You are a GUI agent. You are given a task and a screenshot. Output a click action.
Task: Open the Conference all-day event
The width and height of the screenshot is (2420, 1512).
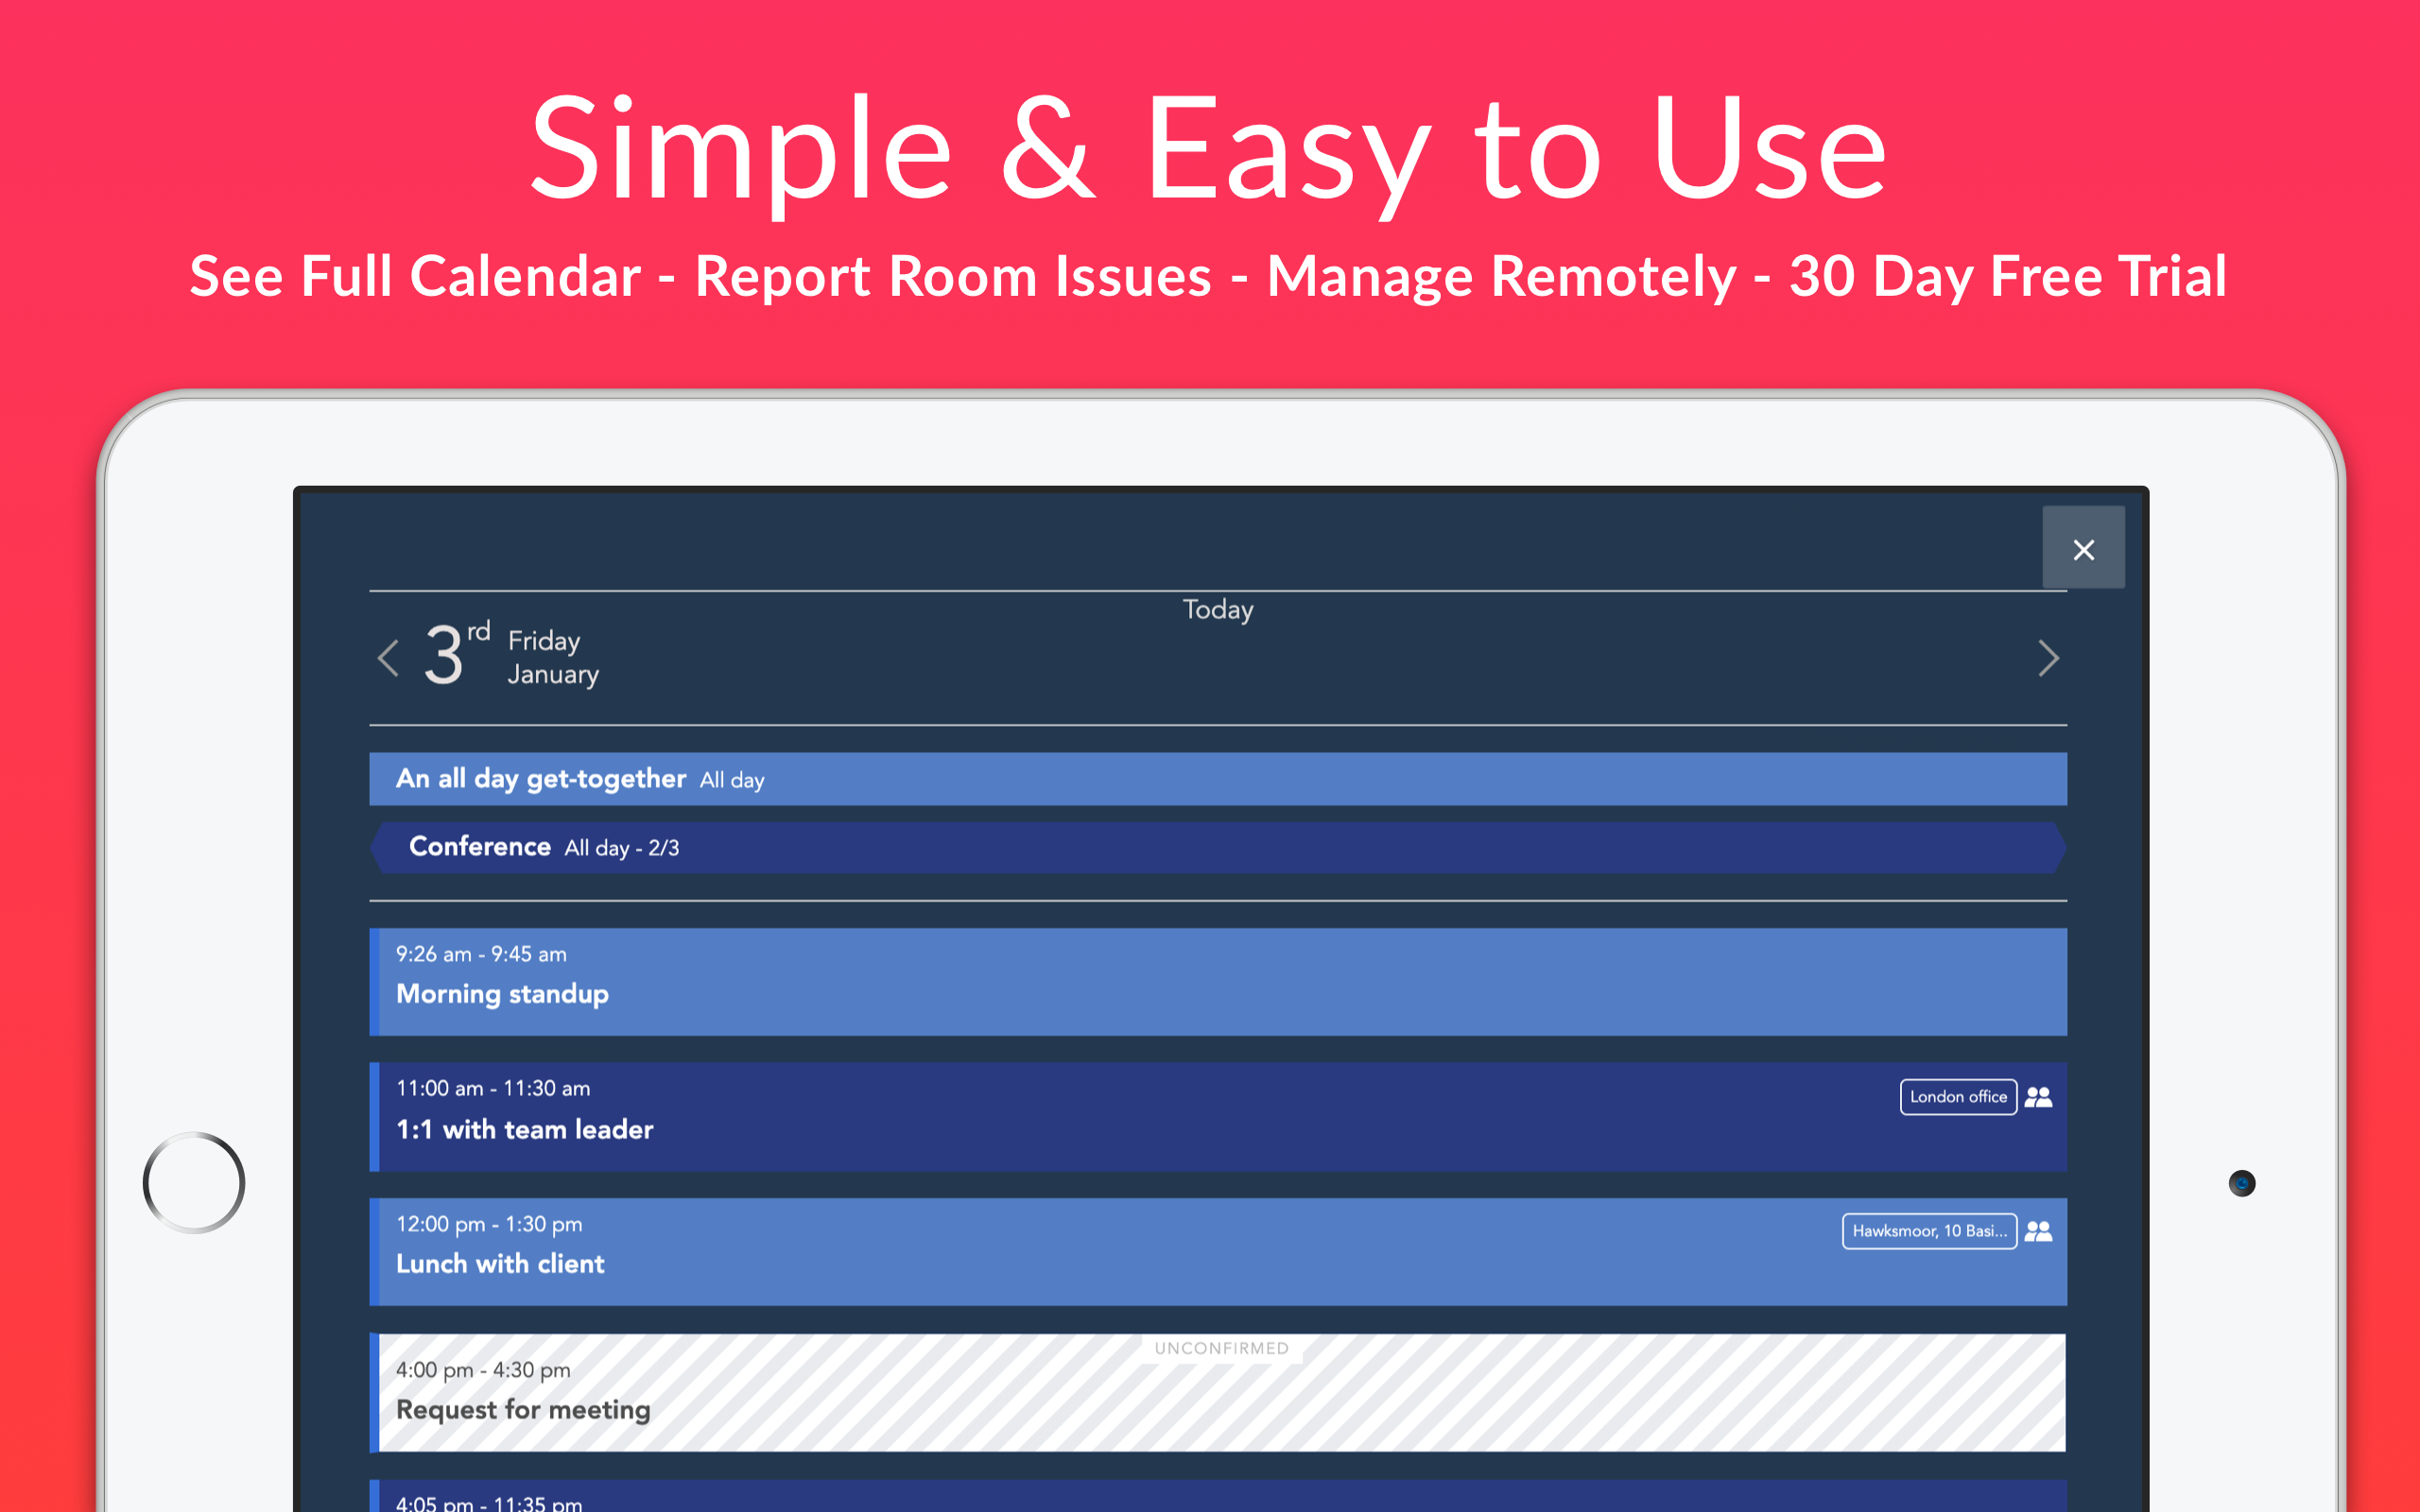coord(1217,847)
